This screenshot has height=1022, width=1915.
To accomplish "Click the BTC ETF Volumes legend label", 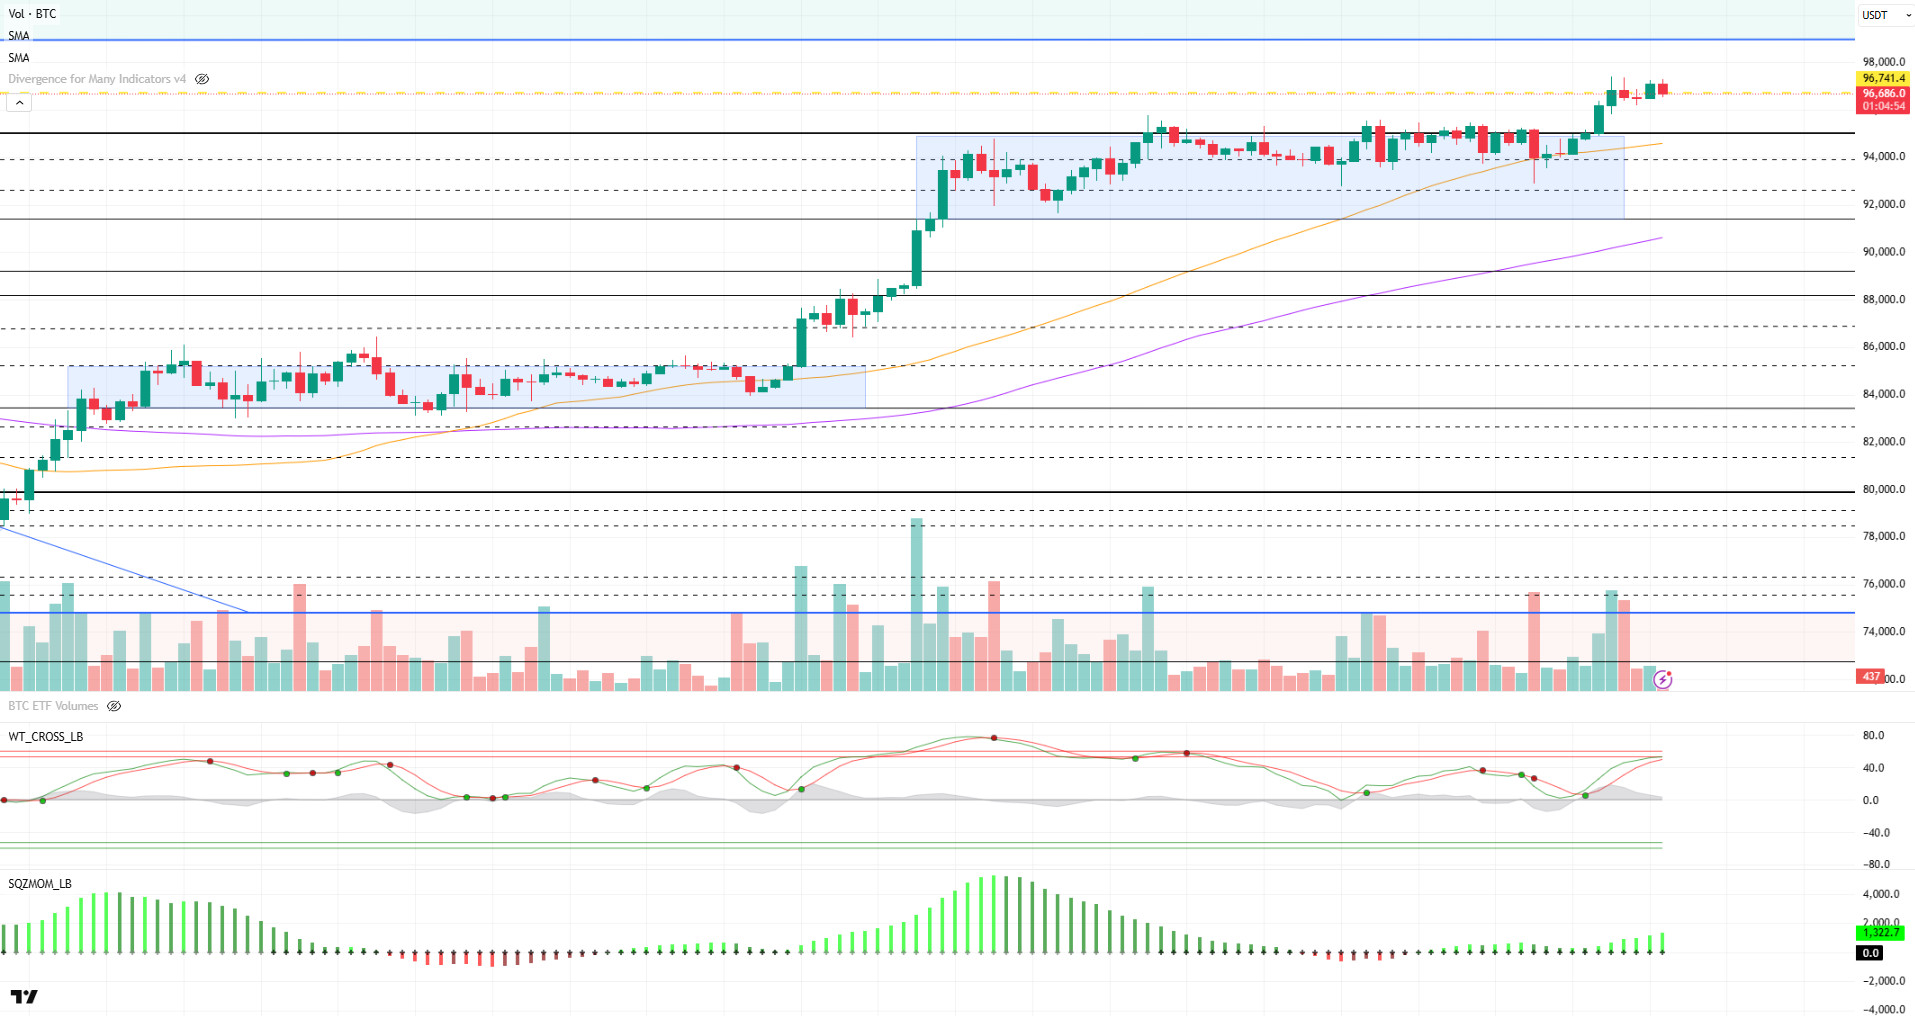I will pos(54,706).
